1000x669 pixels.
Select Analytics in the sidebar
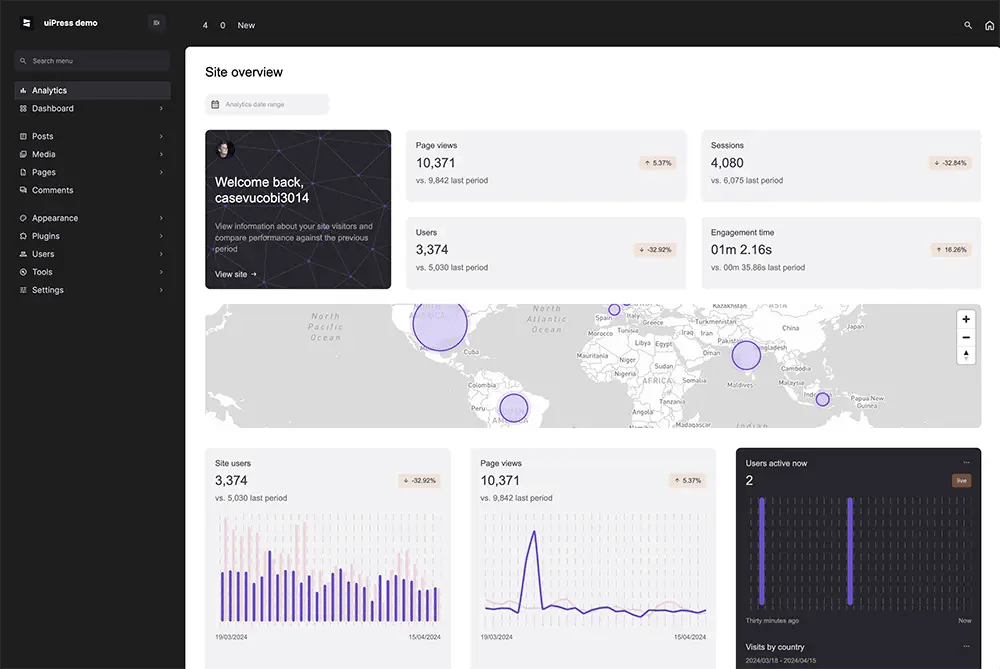pos(49,91)
